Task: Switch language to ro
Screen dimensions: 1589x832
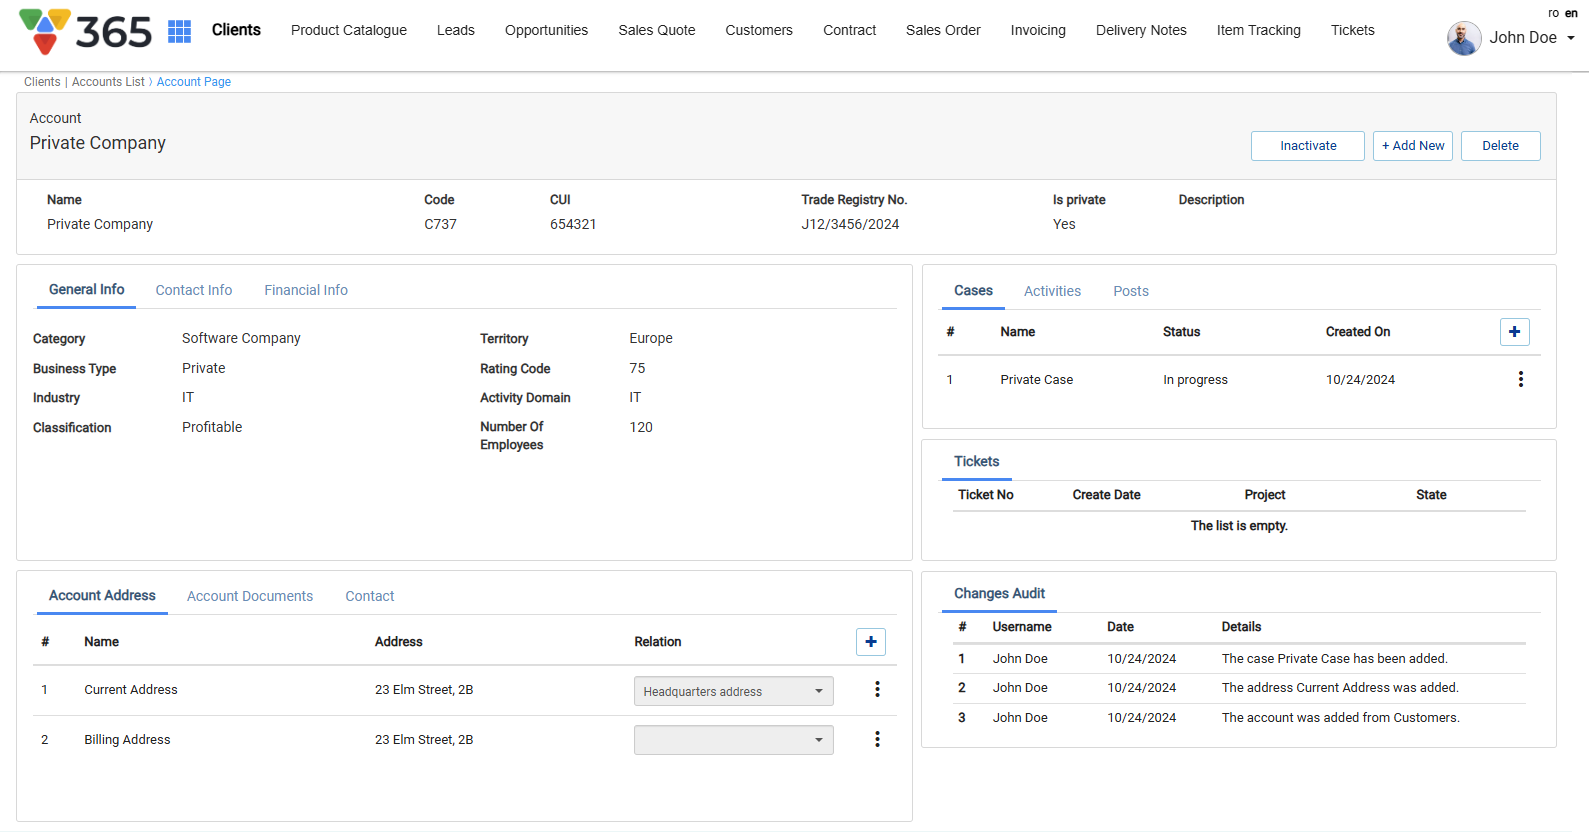Action: [1553, 13]
